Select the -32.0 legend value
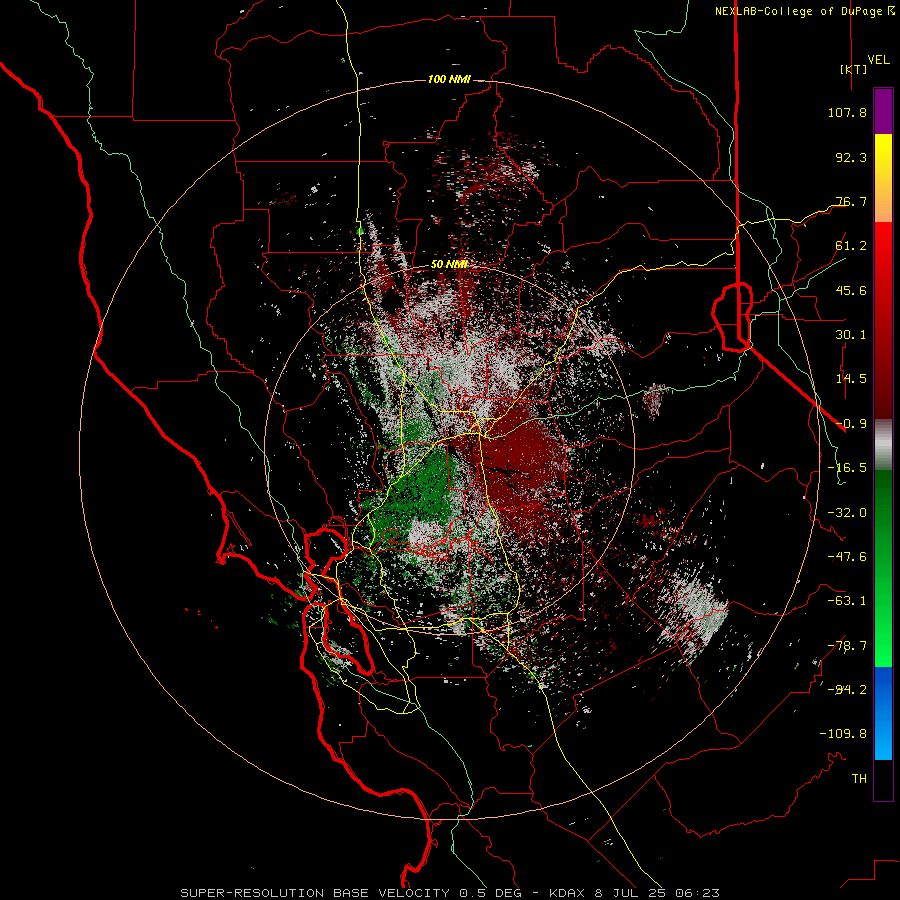This screenshot has height=900, width=900. (847, 513)
